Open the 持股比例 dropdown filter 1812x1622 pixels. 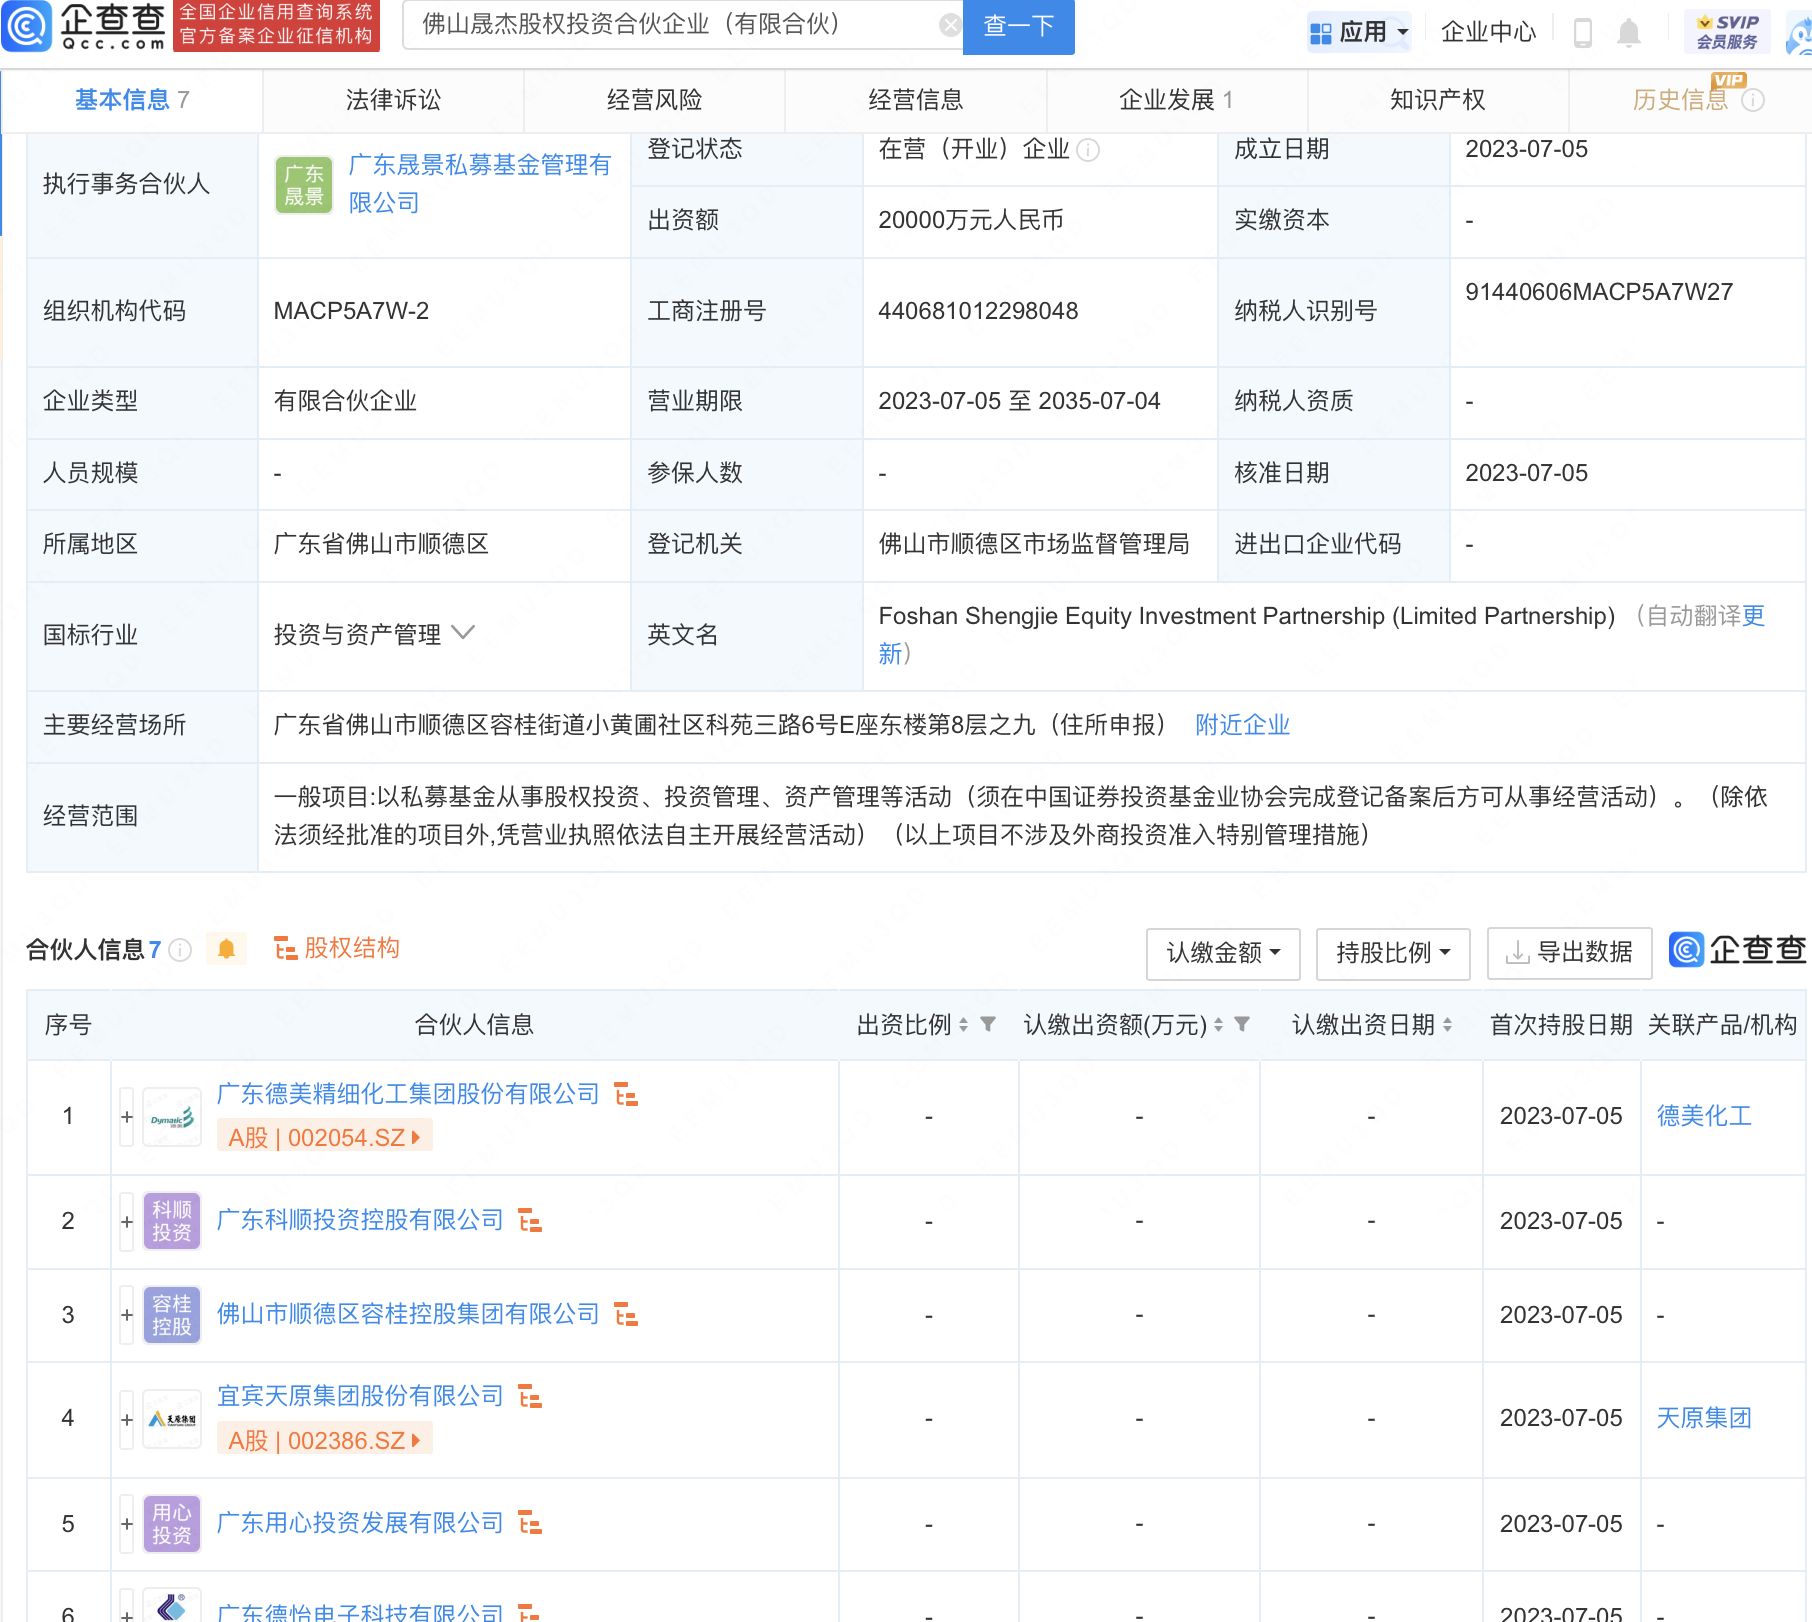[1393, 953]
